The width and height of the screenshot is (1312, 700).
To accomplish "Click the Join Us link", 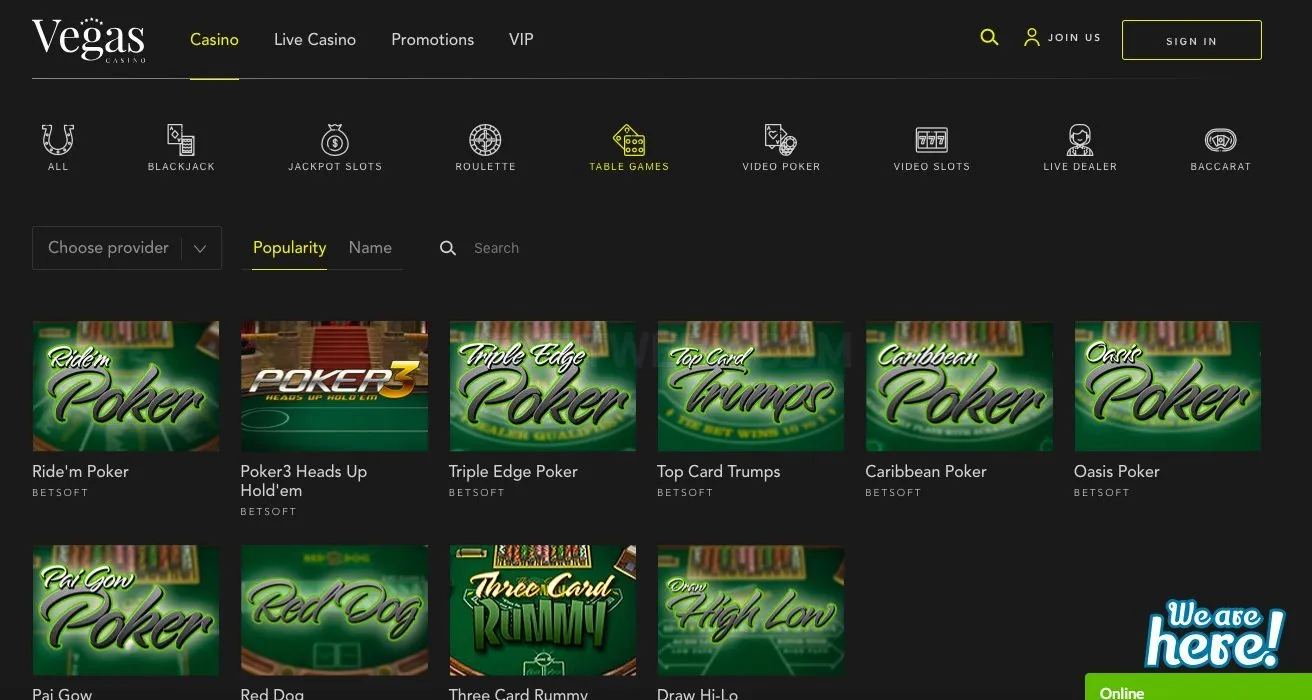I will click(x=1074, y=37).
